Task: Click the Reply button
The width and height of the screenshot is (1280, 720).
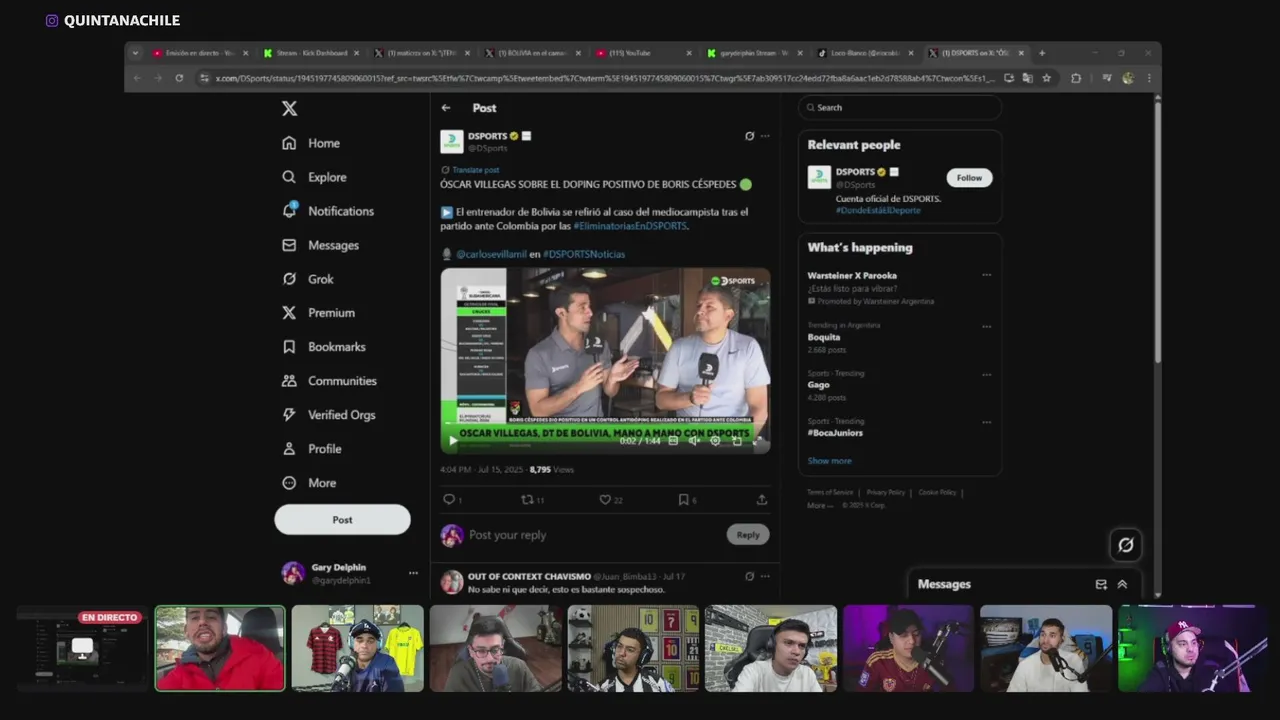Action: pos(748,535)
